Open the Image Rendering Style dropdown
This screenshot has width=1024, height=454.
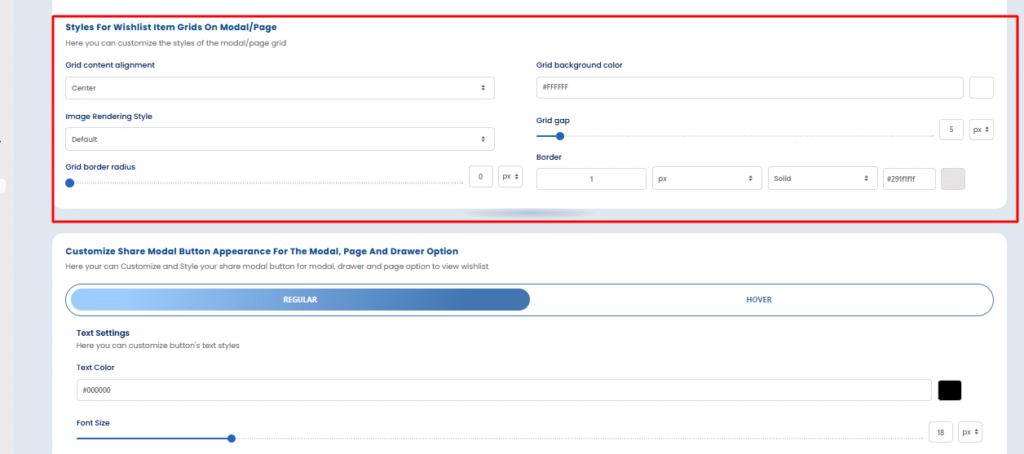(280, 139)
